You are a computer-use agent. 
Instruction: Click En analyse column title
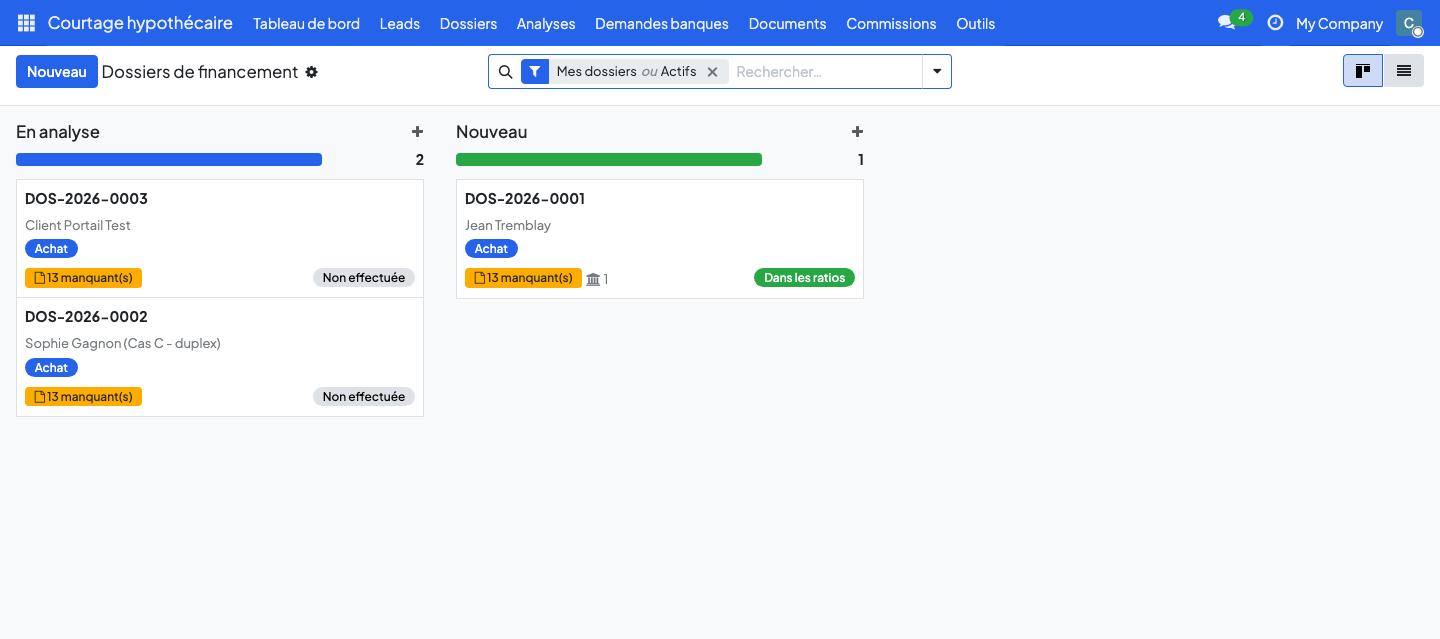(x=58, y=132)
